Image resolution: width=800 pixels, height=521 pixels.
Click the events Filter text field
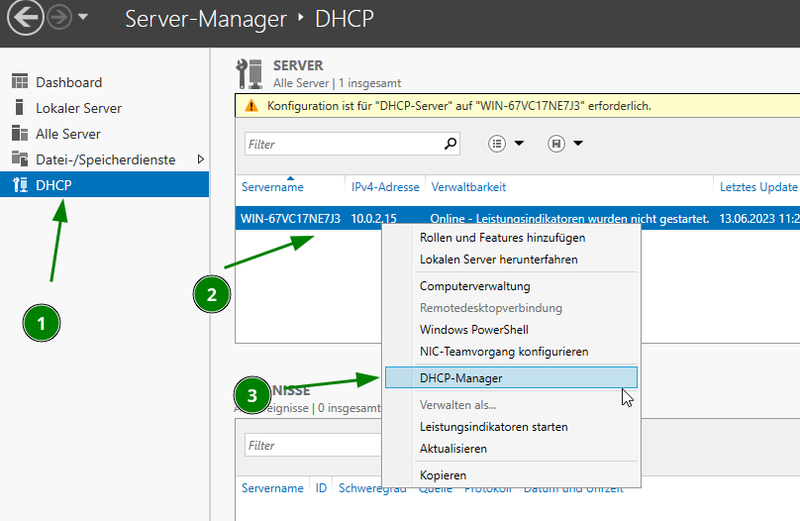pos(310,446)
